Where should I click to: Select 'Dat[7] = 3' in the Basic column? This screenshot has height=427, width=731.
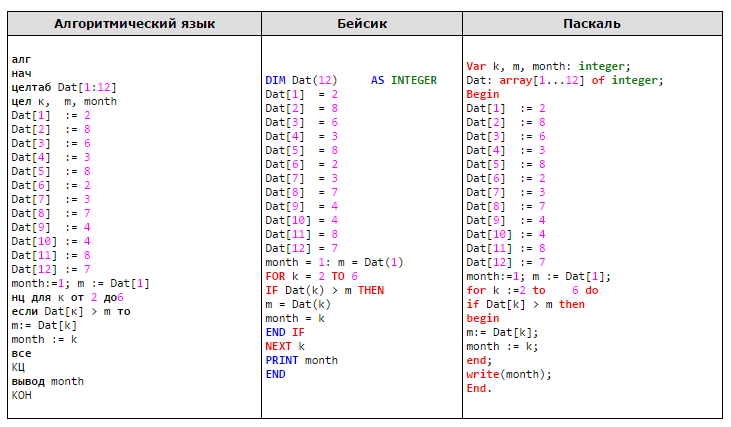(x=302, y=178)
